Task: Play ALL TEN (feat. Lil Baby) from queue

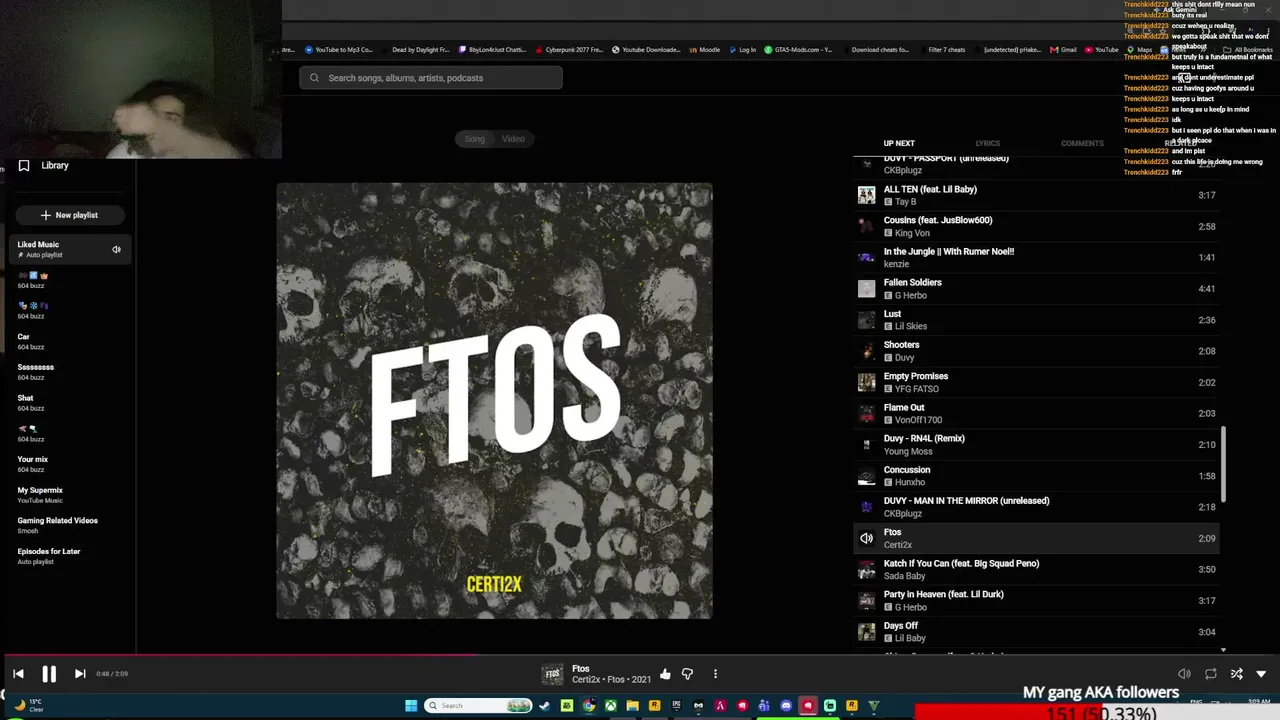Action: (x=1037, y=195)
